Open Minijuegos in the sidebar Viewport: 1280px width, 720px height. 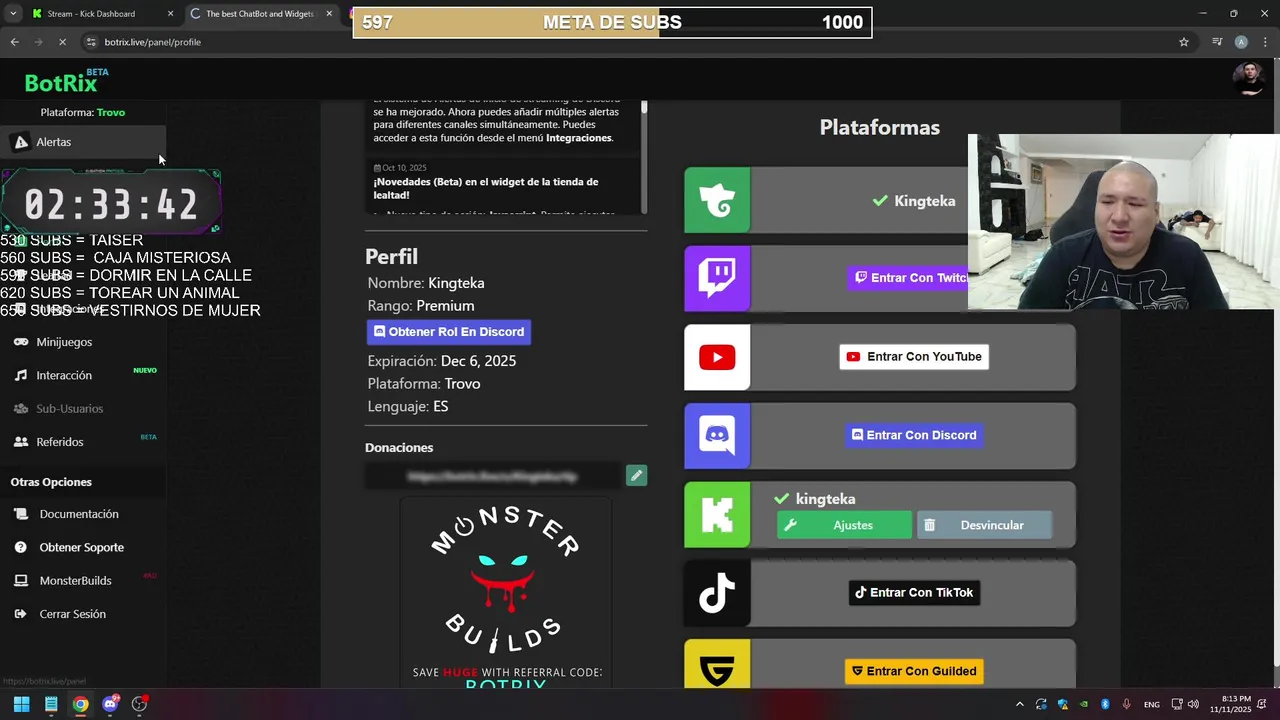[x=83, y=342]
